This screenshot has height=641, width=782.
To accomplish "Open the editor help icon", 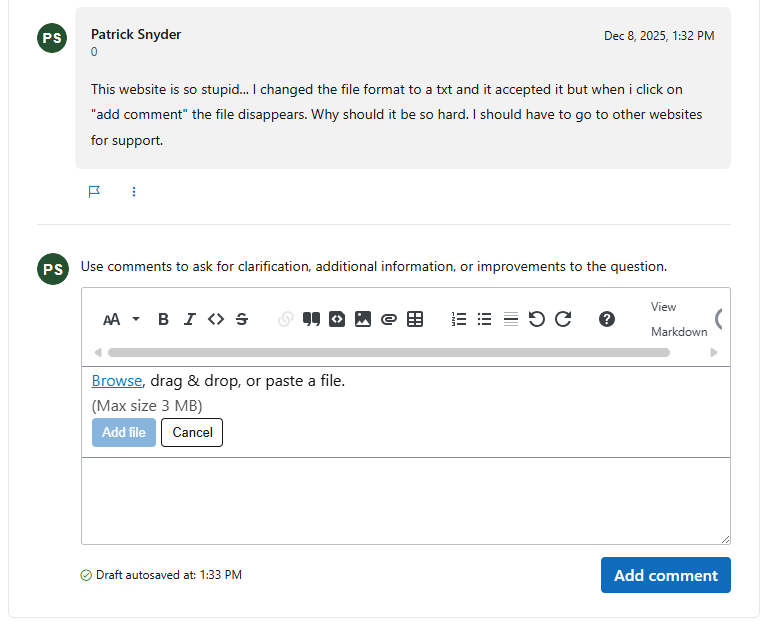I will [x=607, y=319].
